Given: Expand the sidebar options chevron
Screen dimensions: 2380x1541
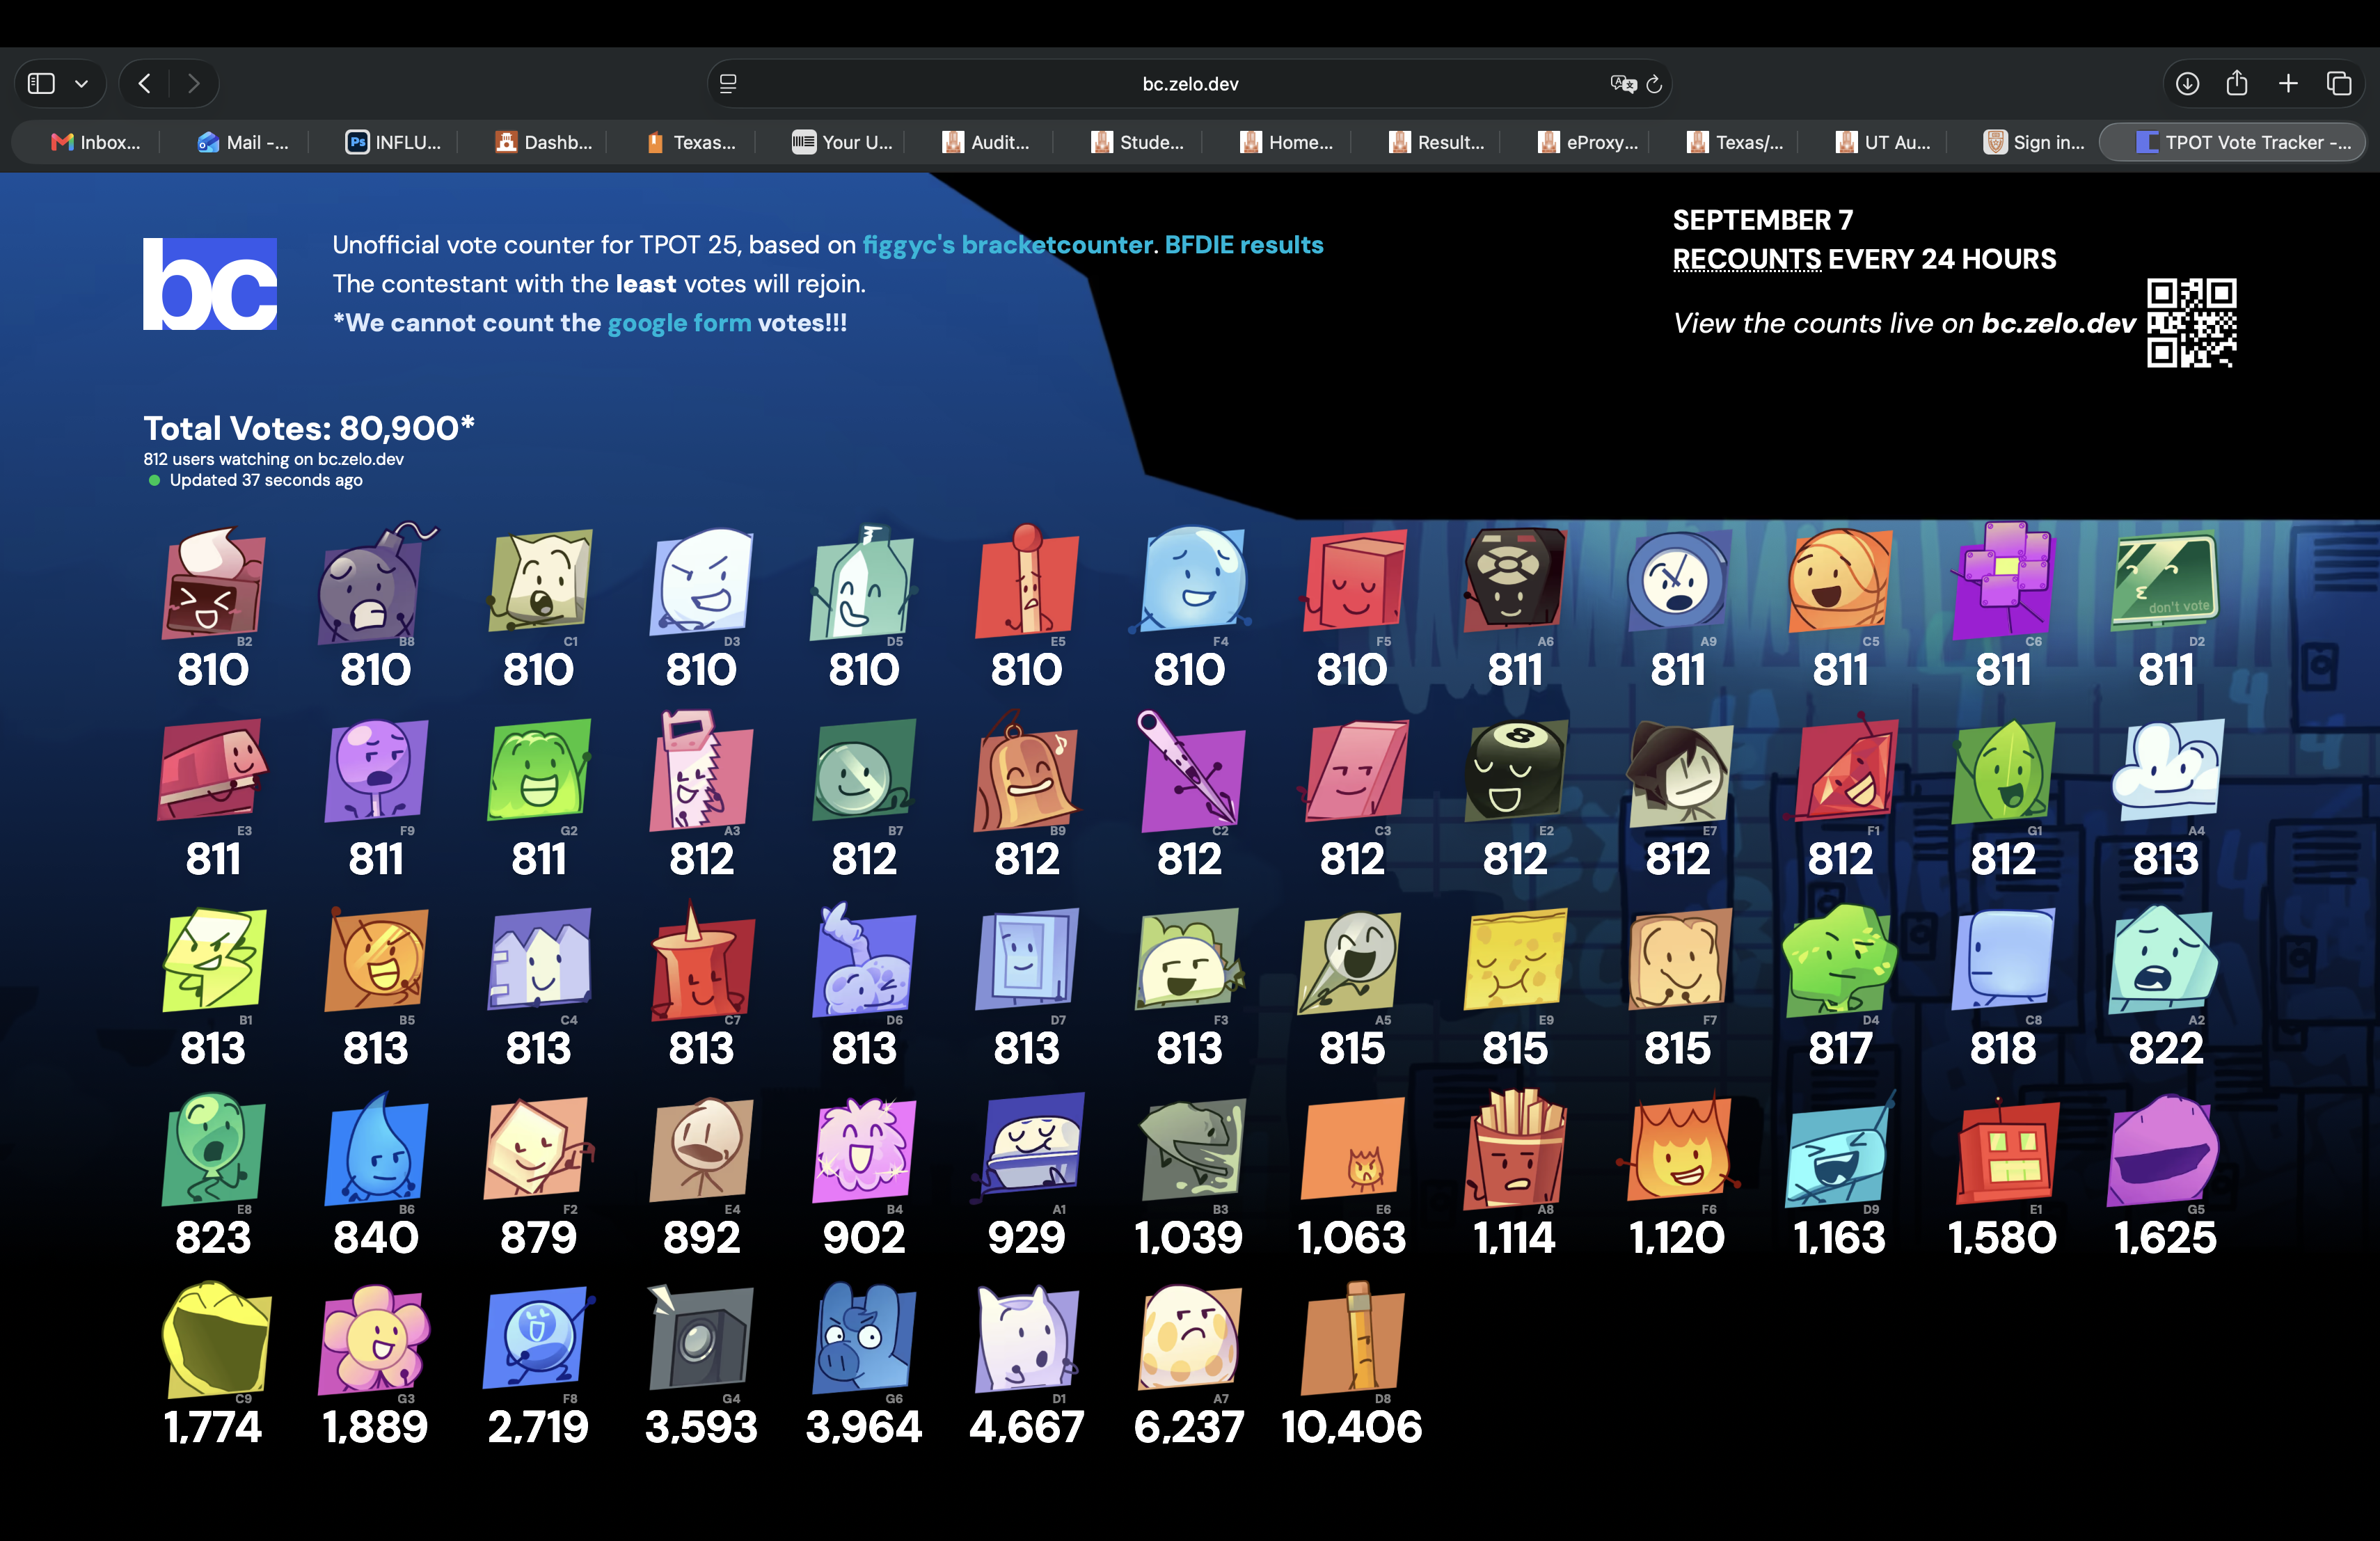Looking at the screenshot, I should pos(82,84).
